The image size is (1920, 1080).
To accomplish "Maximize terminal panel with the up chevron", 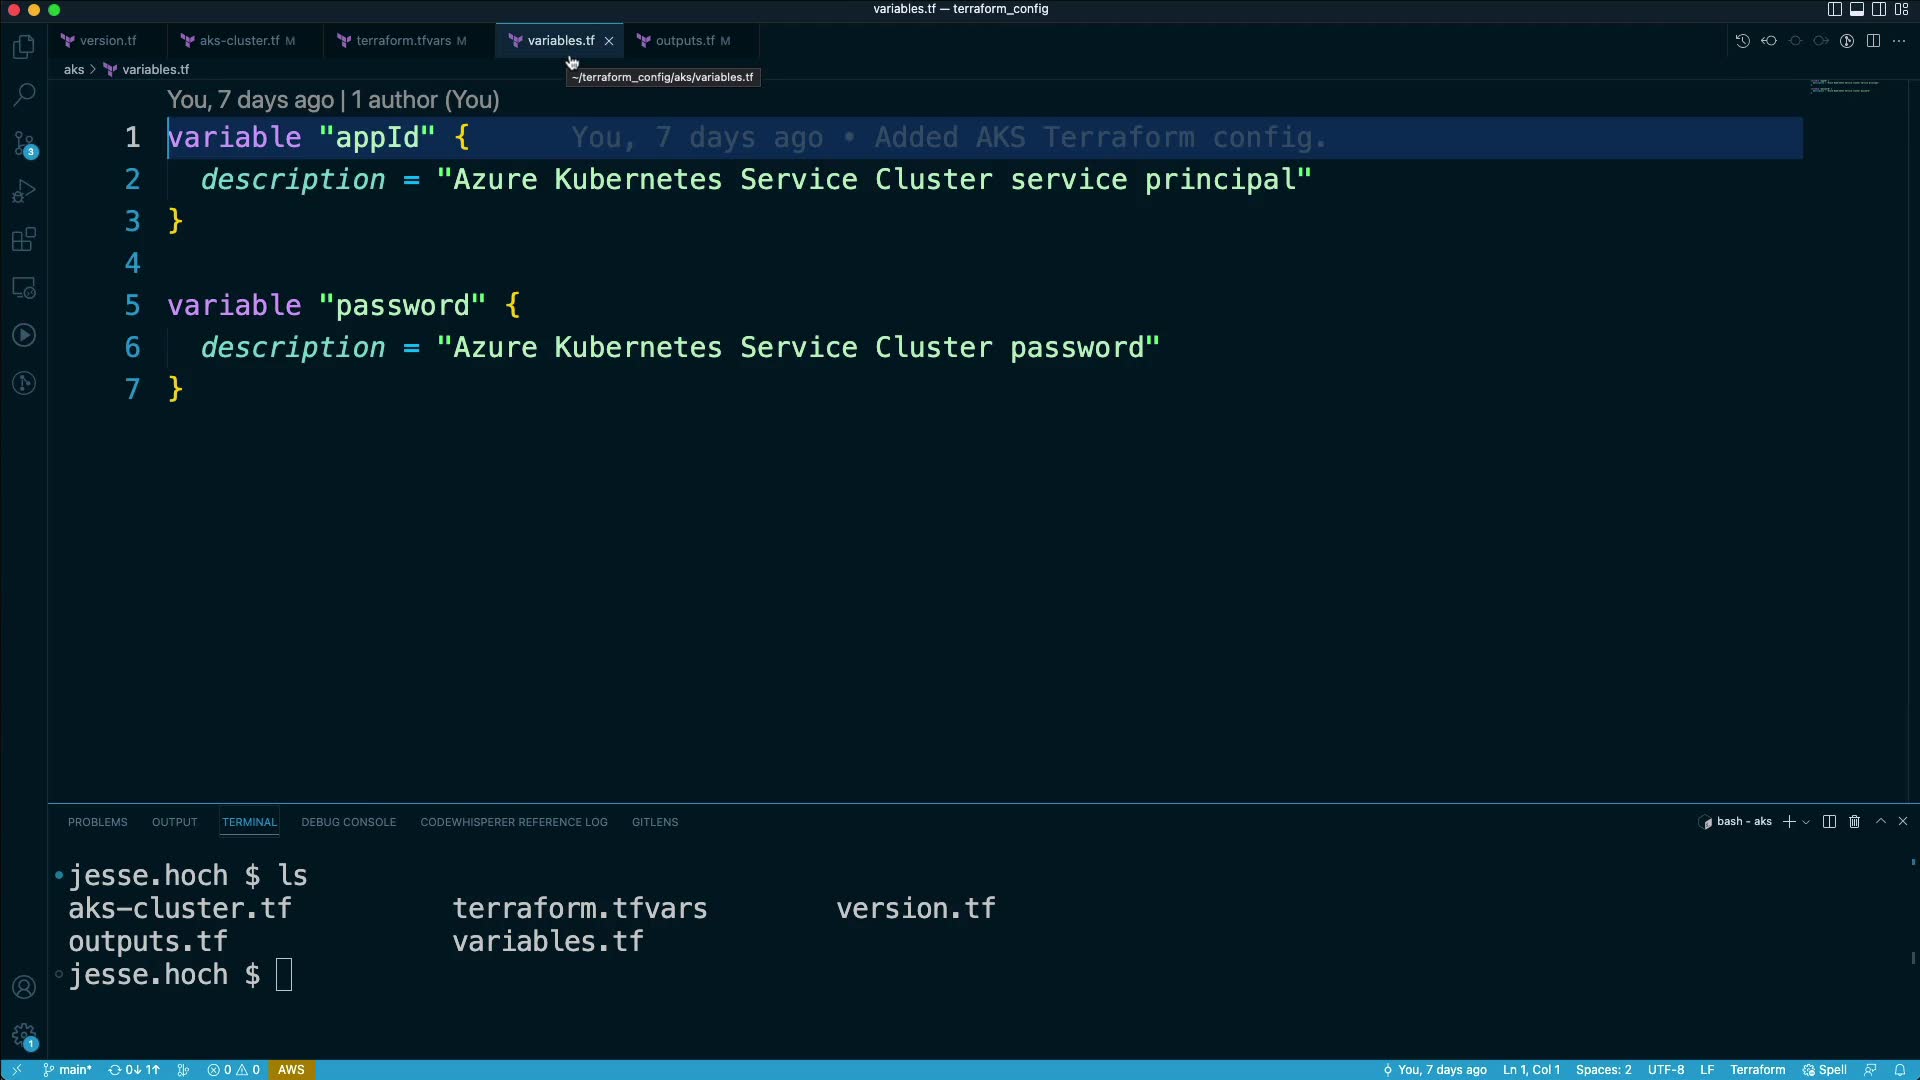I will 1880,822.
